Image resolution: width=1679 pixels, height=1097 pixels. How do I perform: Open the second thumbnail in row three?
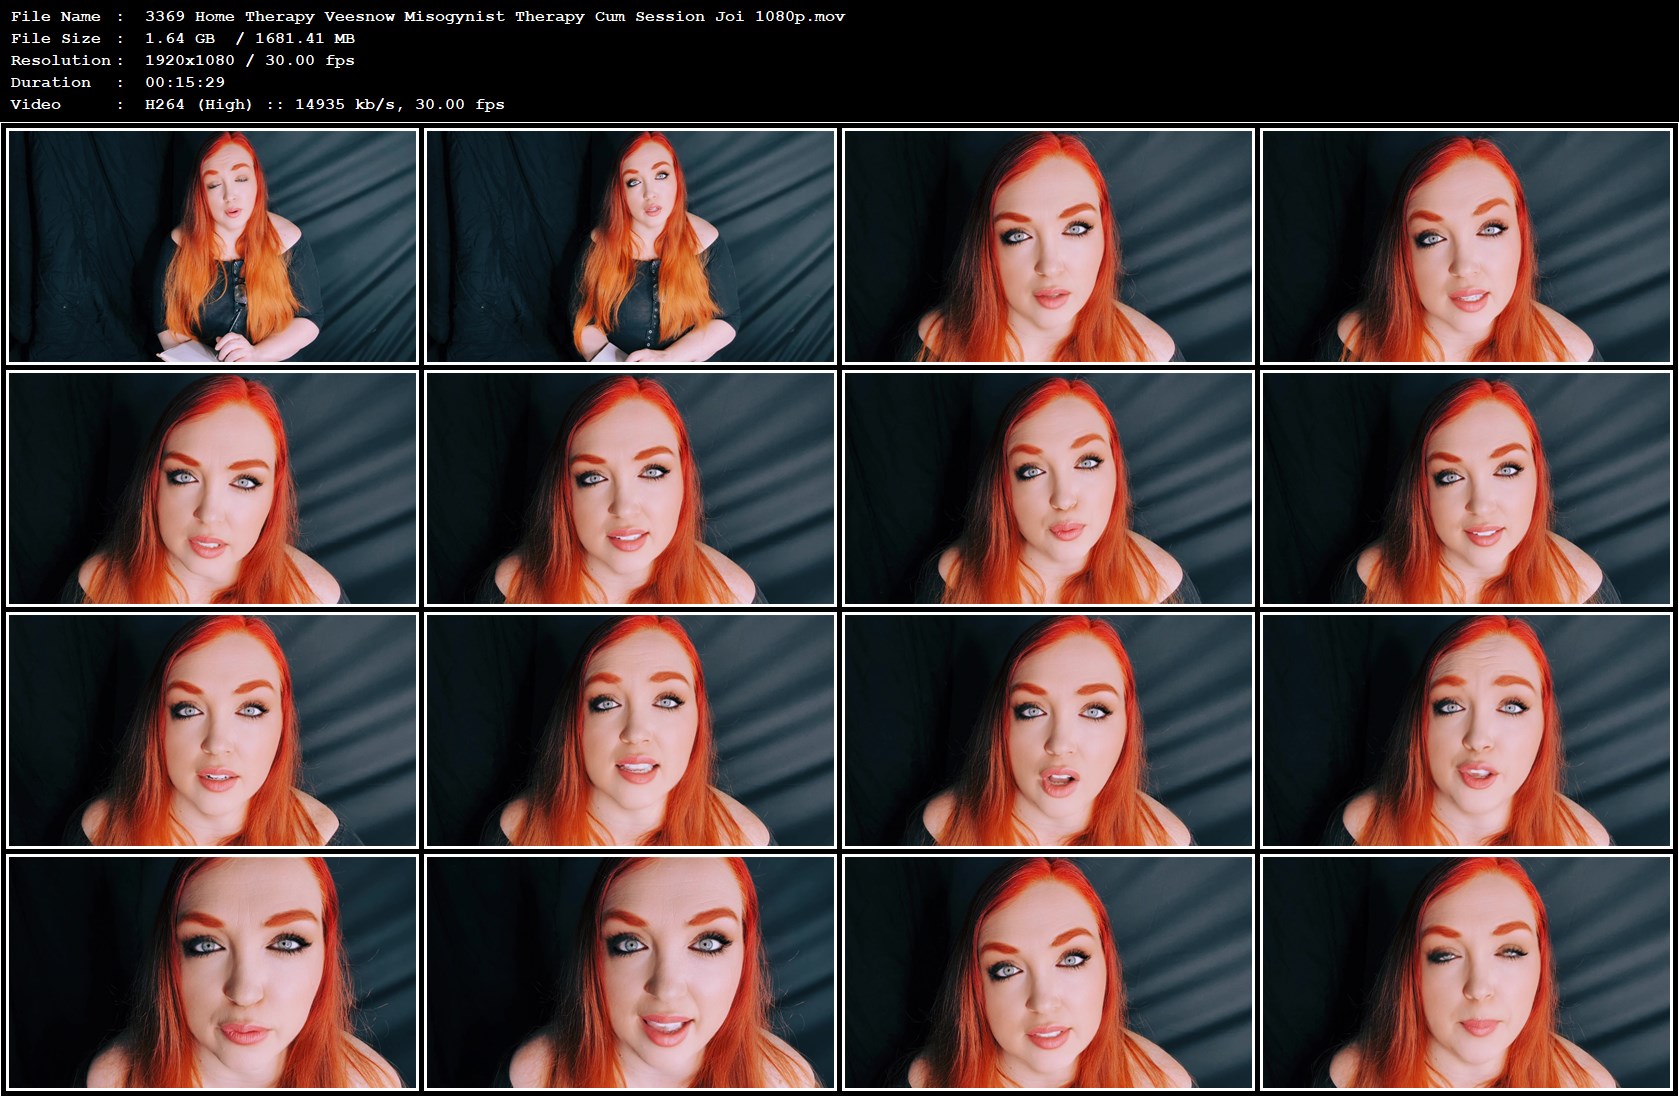630,730
